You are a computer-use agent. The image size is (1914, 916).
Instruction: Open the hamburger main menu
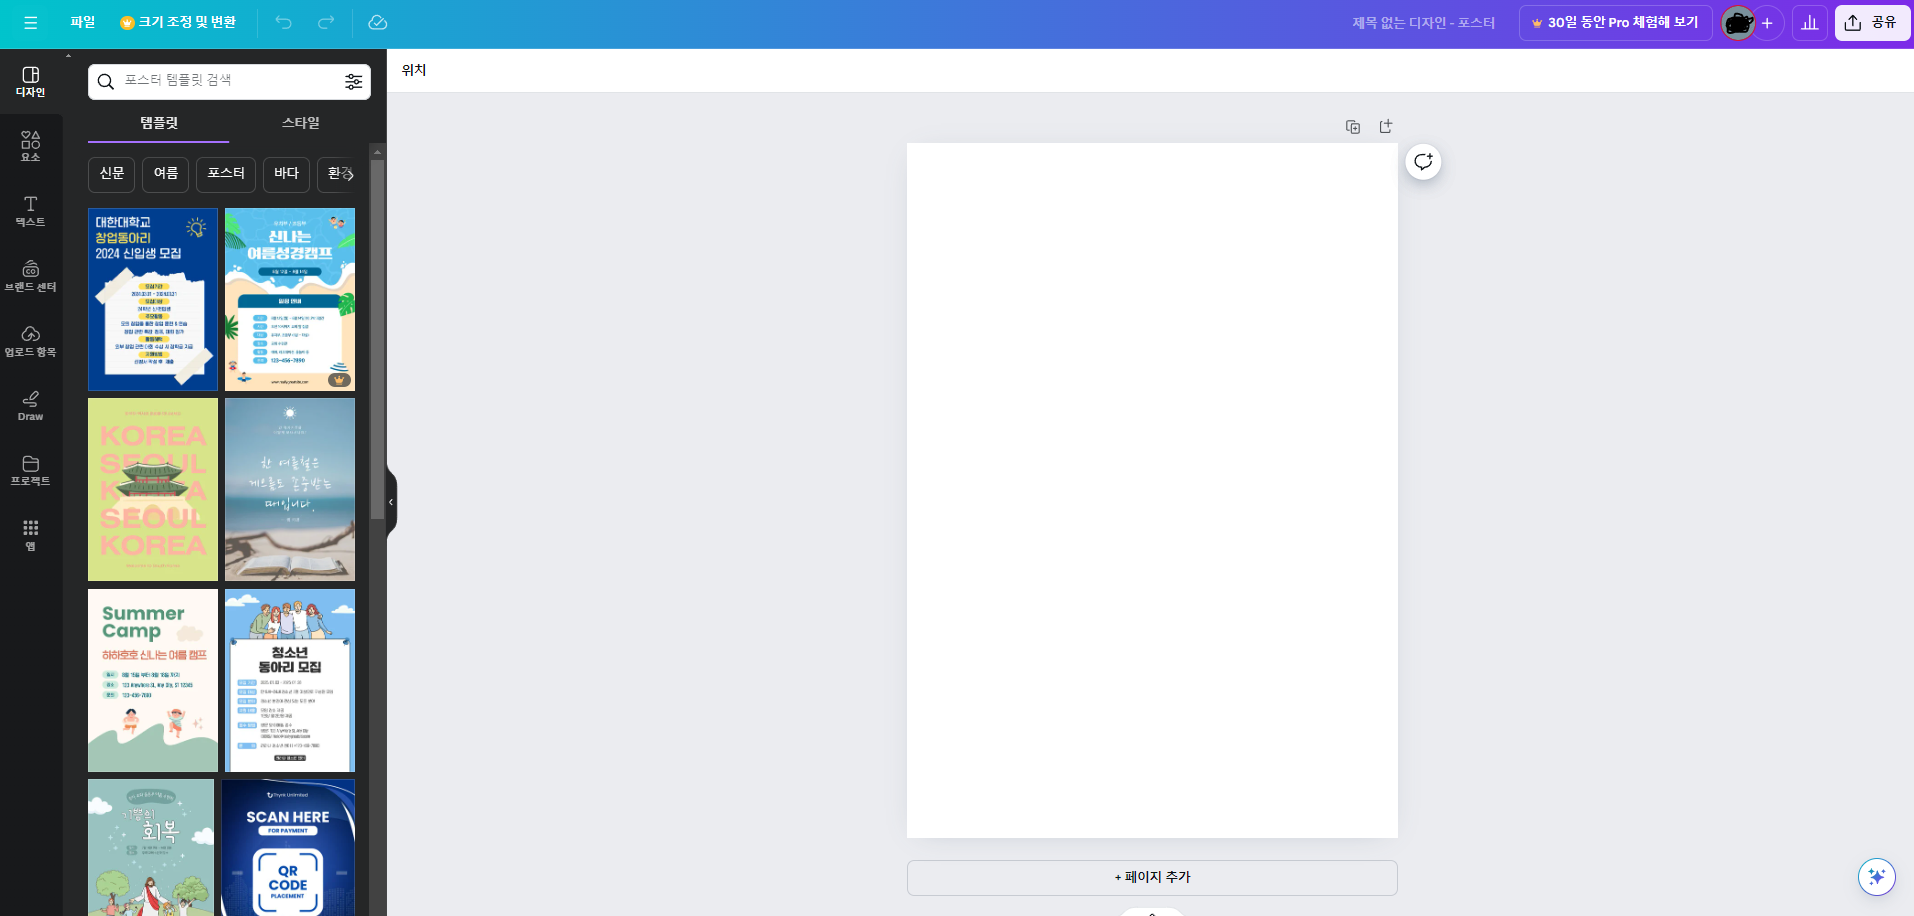[x=31, y=23]
